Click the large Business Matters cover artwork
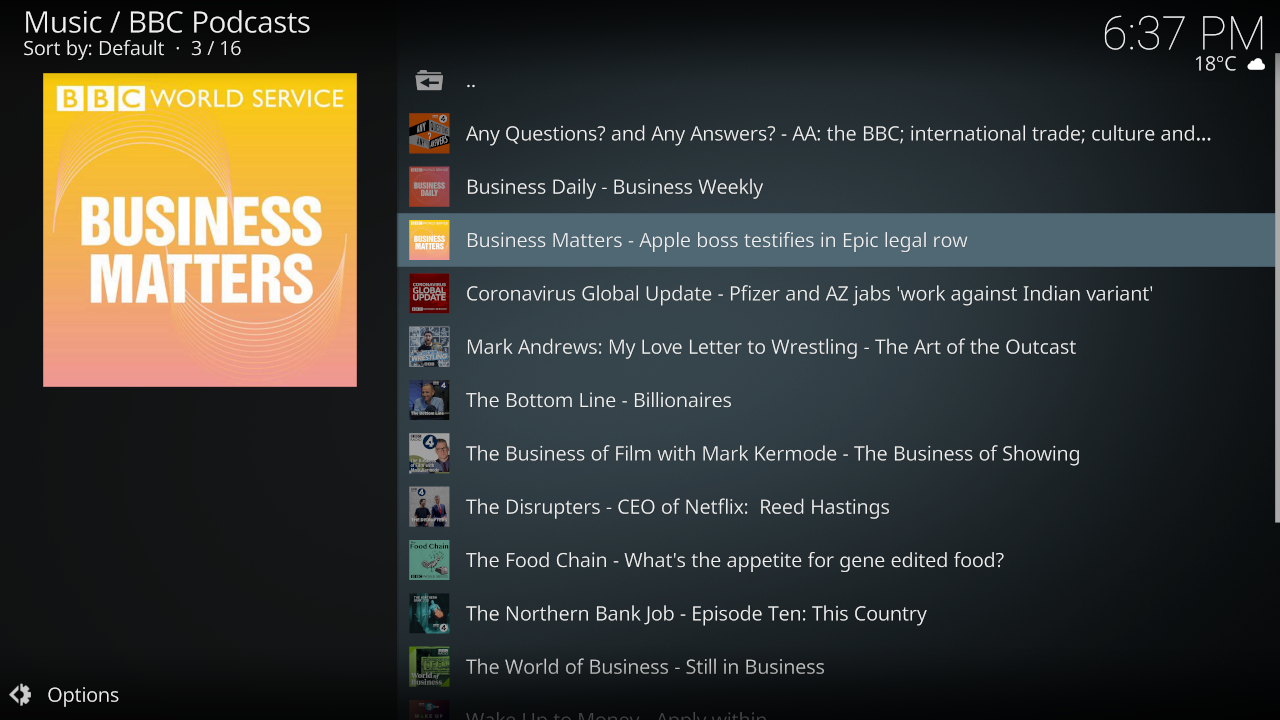 click(200, 230)
